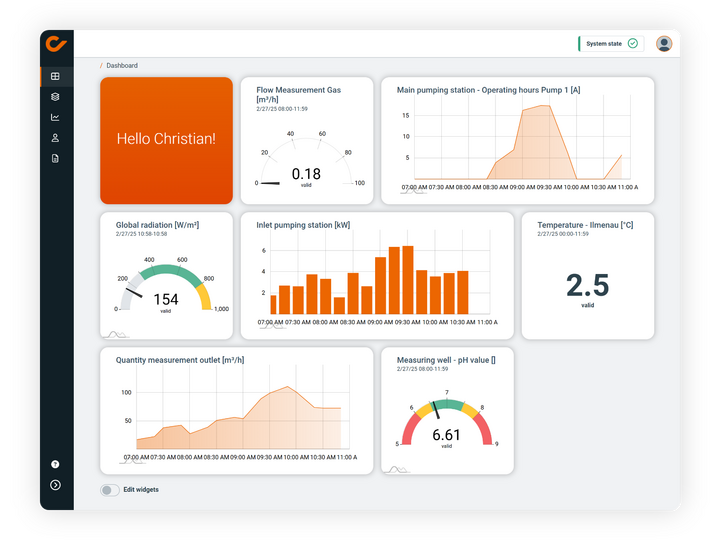Image resolution: width=720 pixels, height=540 pixels.
Task: Click the help question mark icon
Action: [x=55, y=464]
